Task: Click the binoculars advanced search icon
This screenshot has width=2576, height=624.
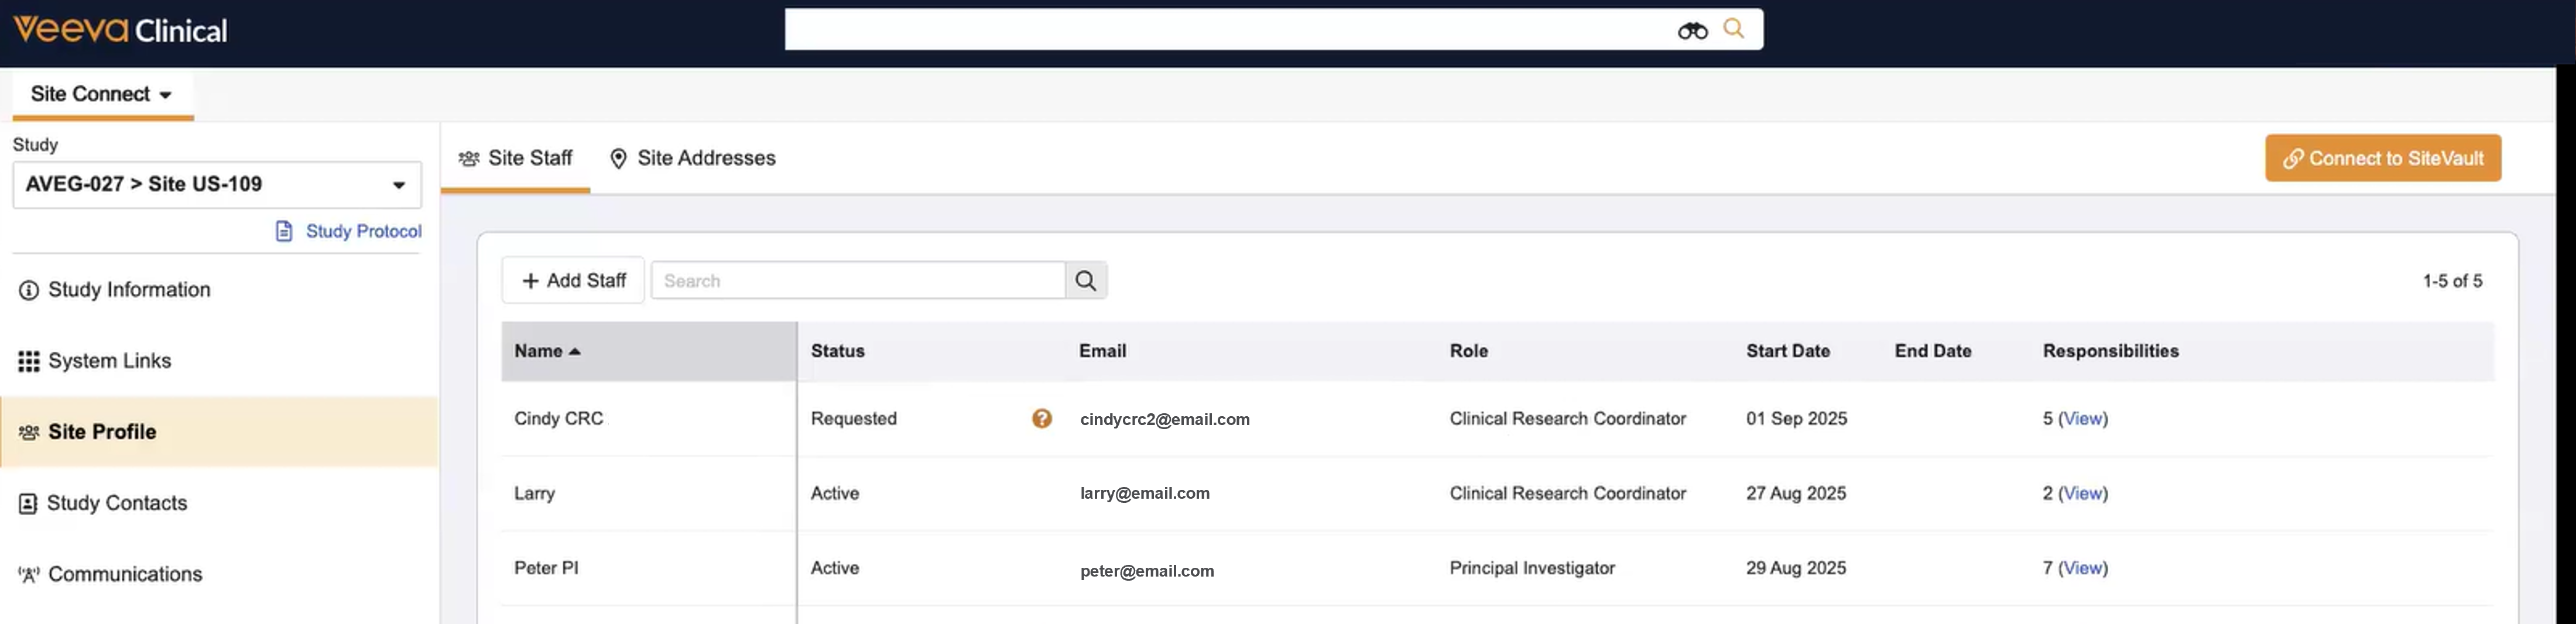Action: tap(1692, 31)
